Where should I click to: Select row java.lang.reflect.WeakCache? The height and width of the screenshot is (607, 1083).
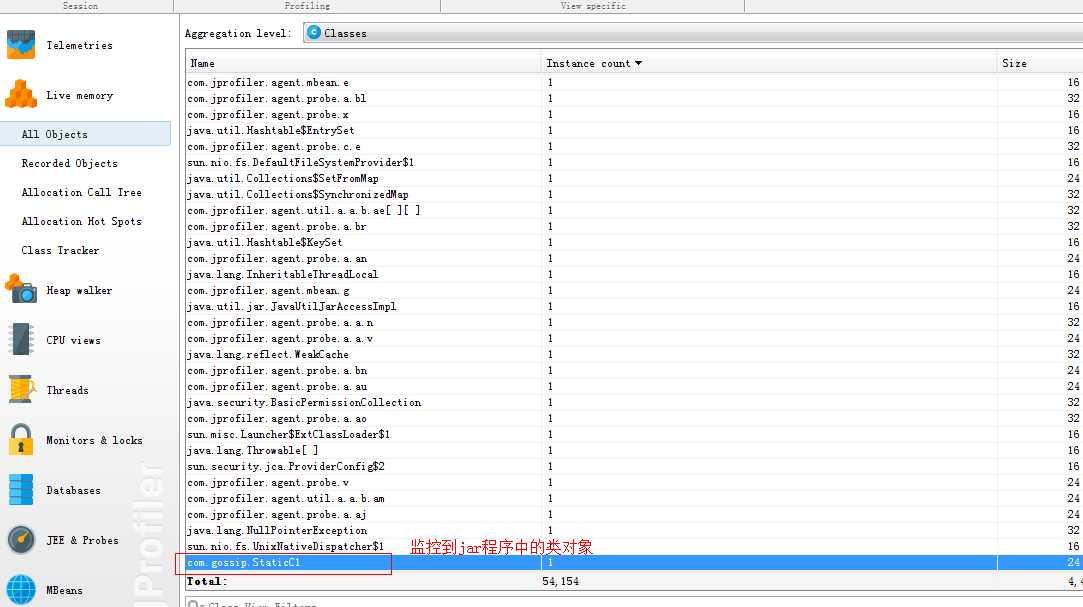[x=634, y=354]
